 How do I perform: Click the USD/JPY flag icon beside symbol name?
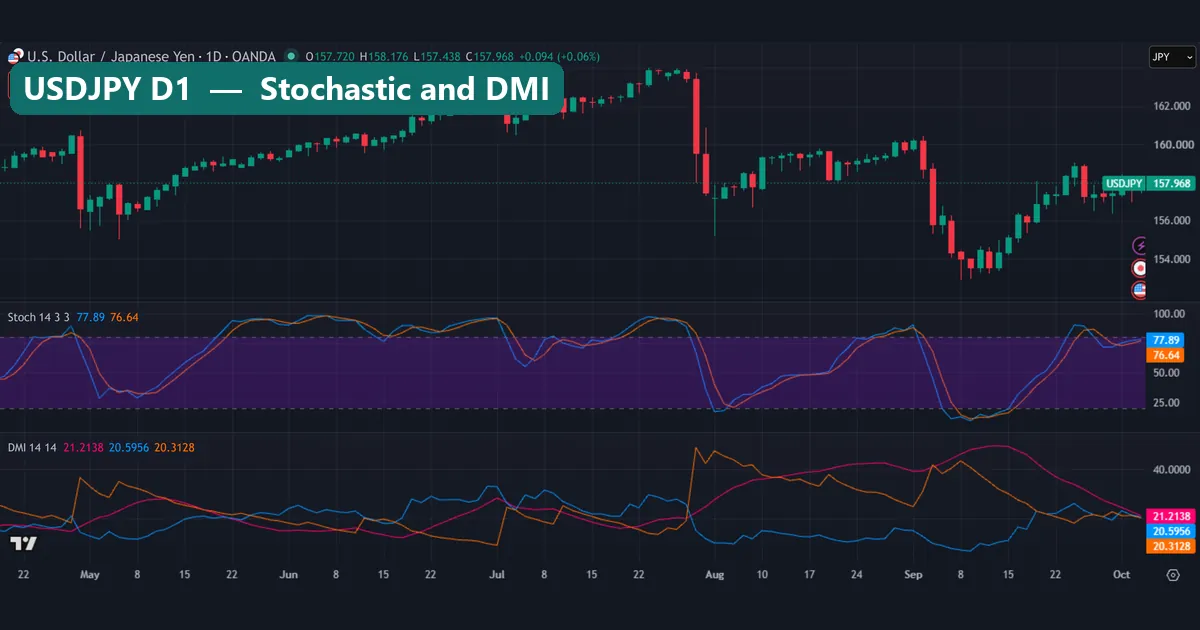click(x=17, y=56)
